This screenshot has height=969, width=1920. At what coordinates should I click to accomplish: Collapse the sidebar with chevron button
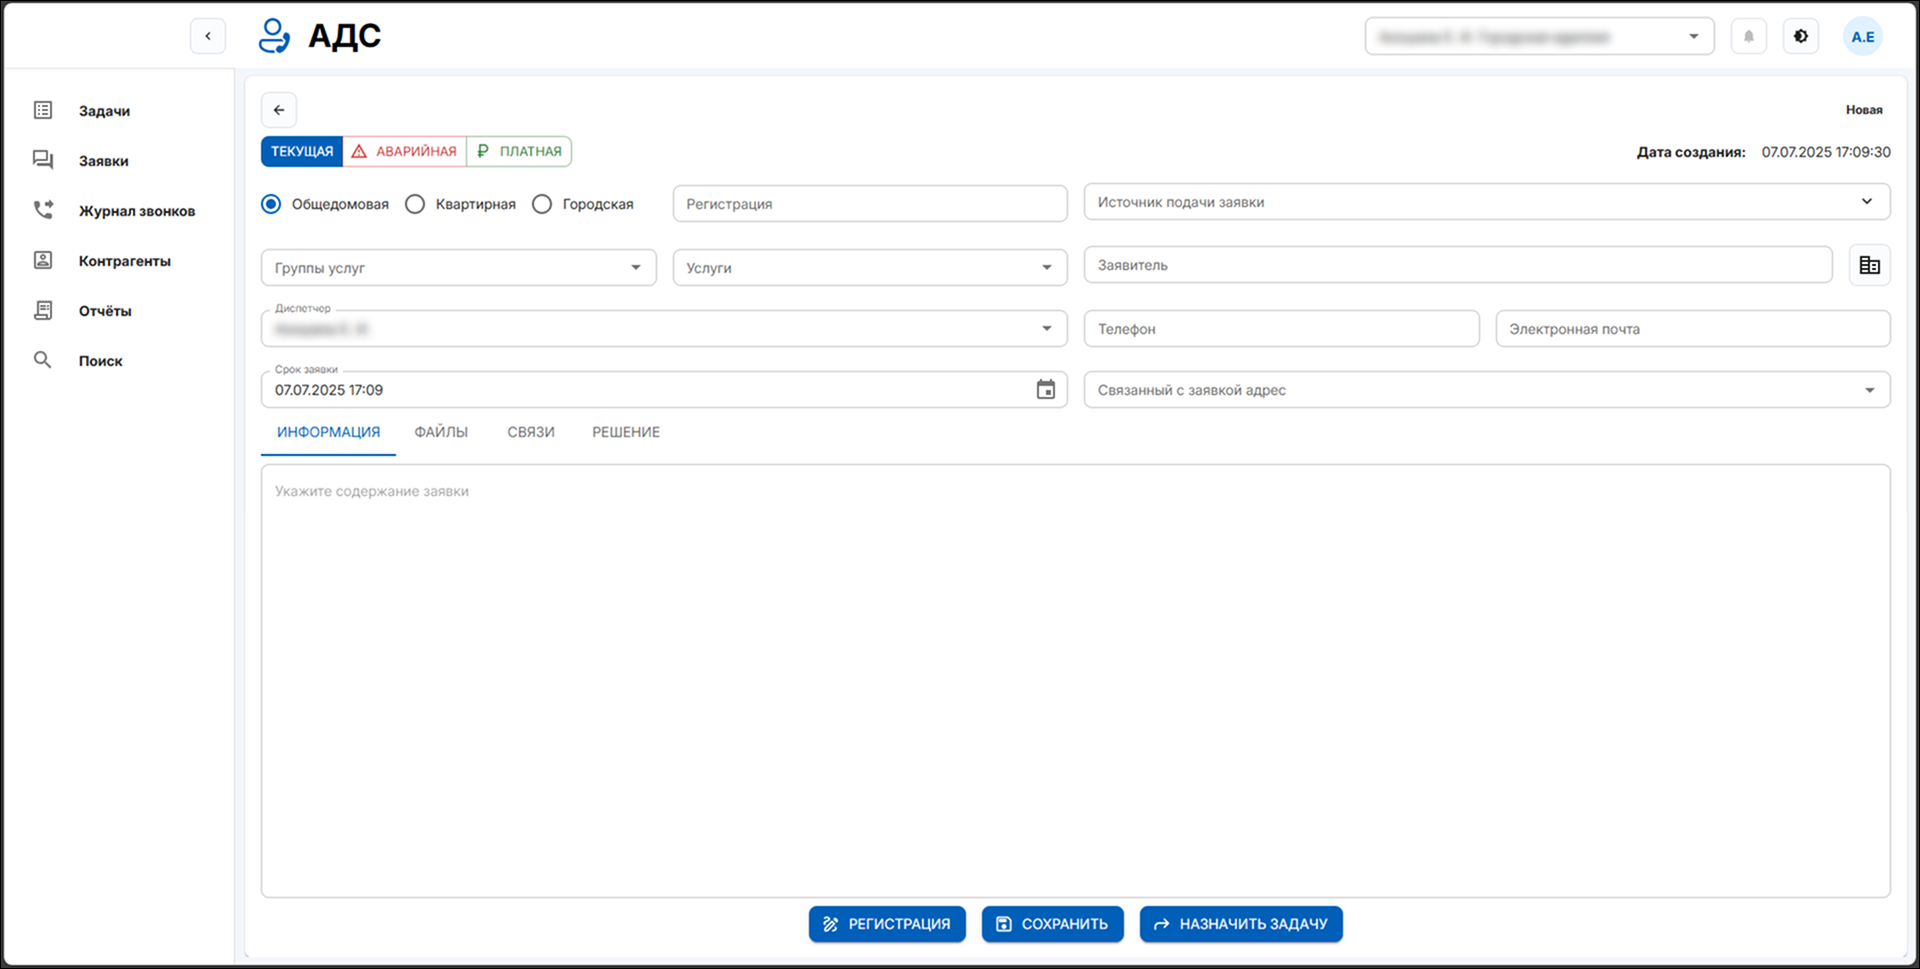pos(208,36)
